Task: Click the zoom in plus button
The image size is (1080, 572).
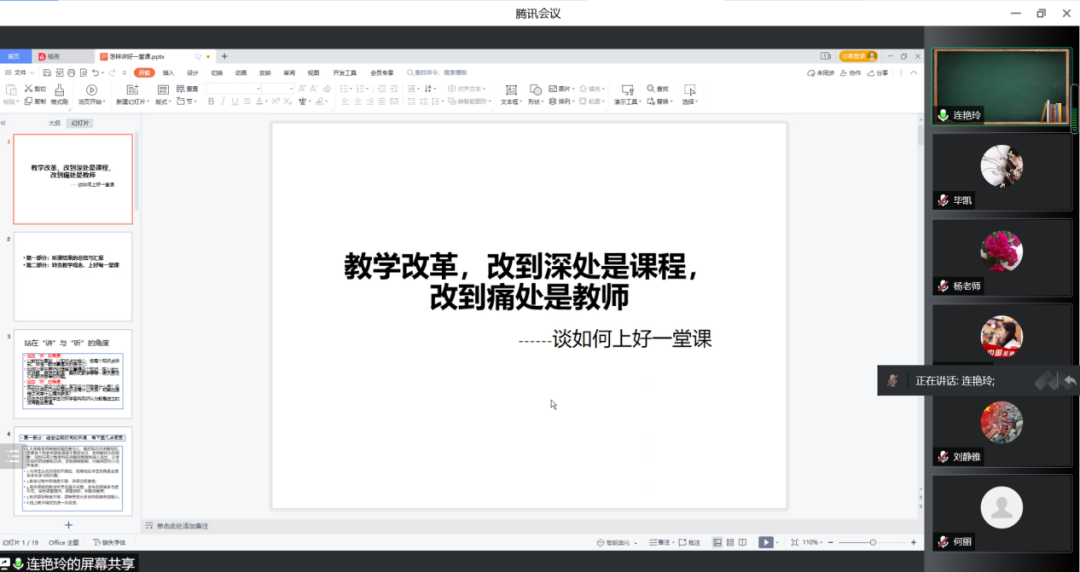Action: coord(914,543)
